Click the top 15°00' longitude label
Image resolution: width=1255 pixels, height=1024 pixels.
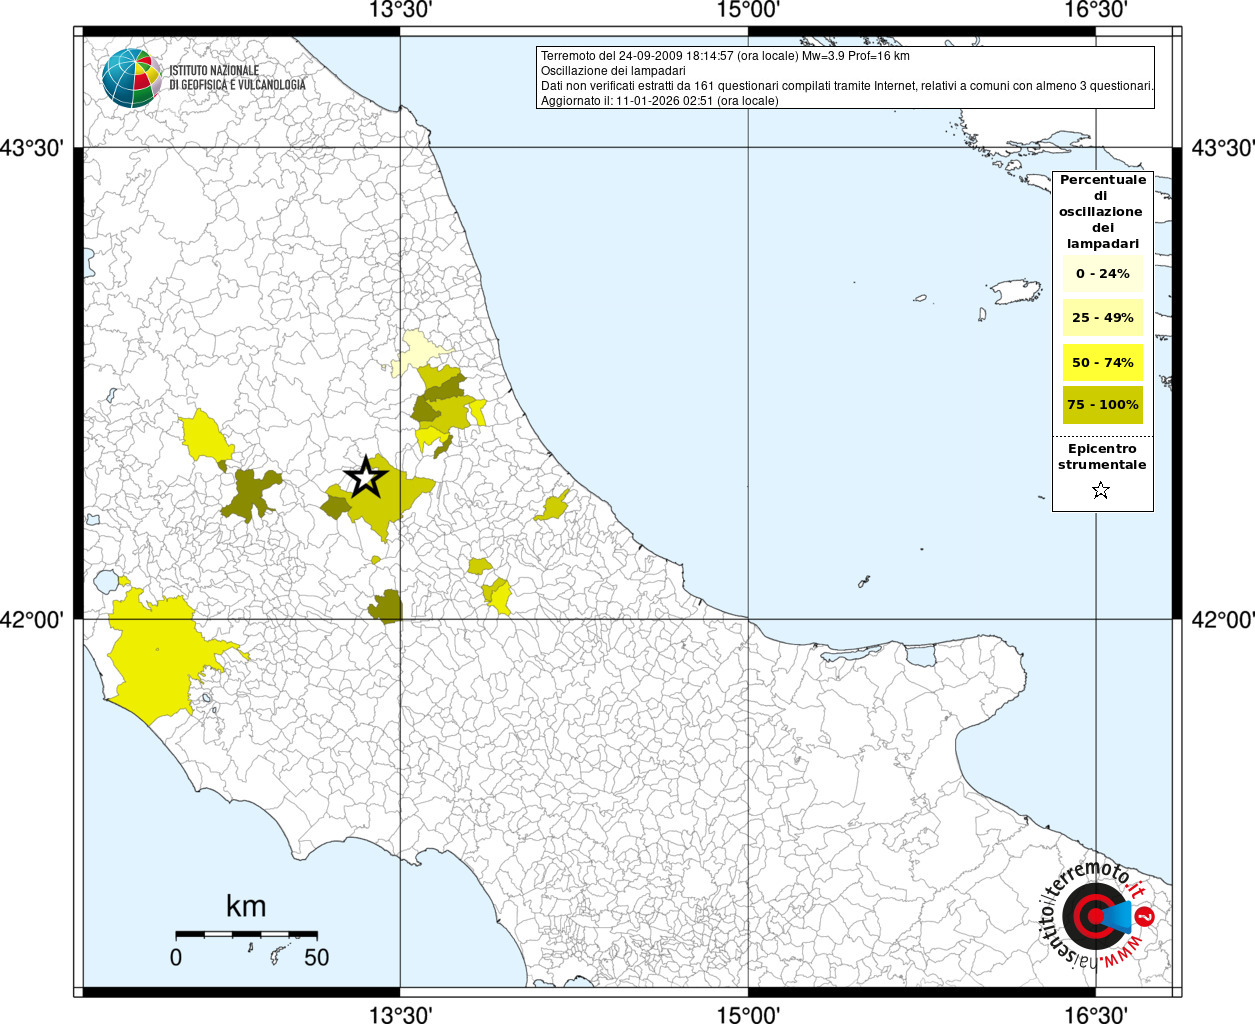tap(748, 11)
